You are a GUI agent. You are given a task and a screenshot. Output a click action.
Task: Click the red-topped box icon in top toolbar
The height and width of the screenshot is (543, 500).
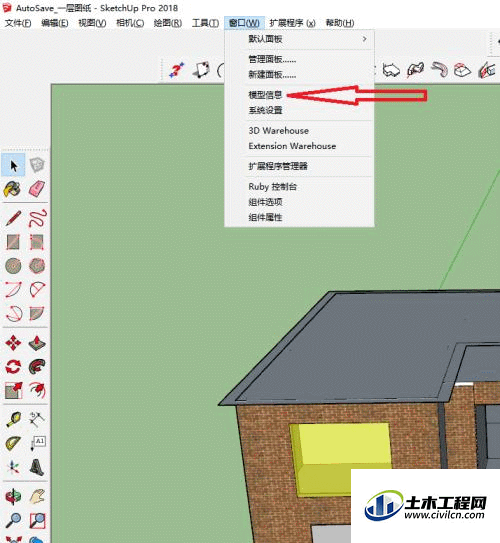[462, 70]
